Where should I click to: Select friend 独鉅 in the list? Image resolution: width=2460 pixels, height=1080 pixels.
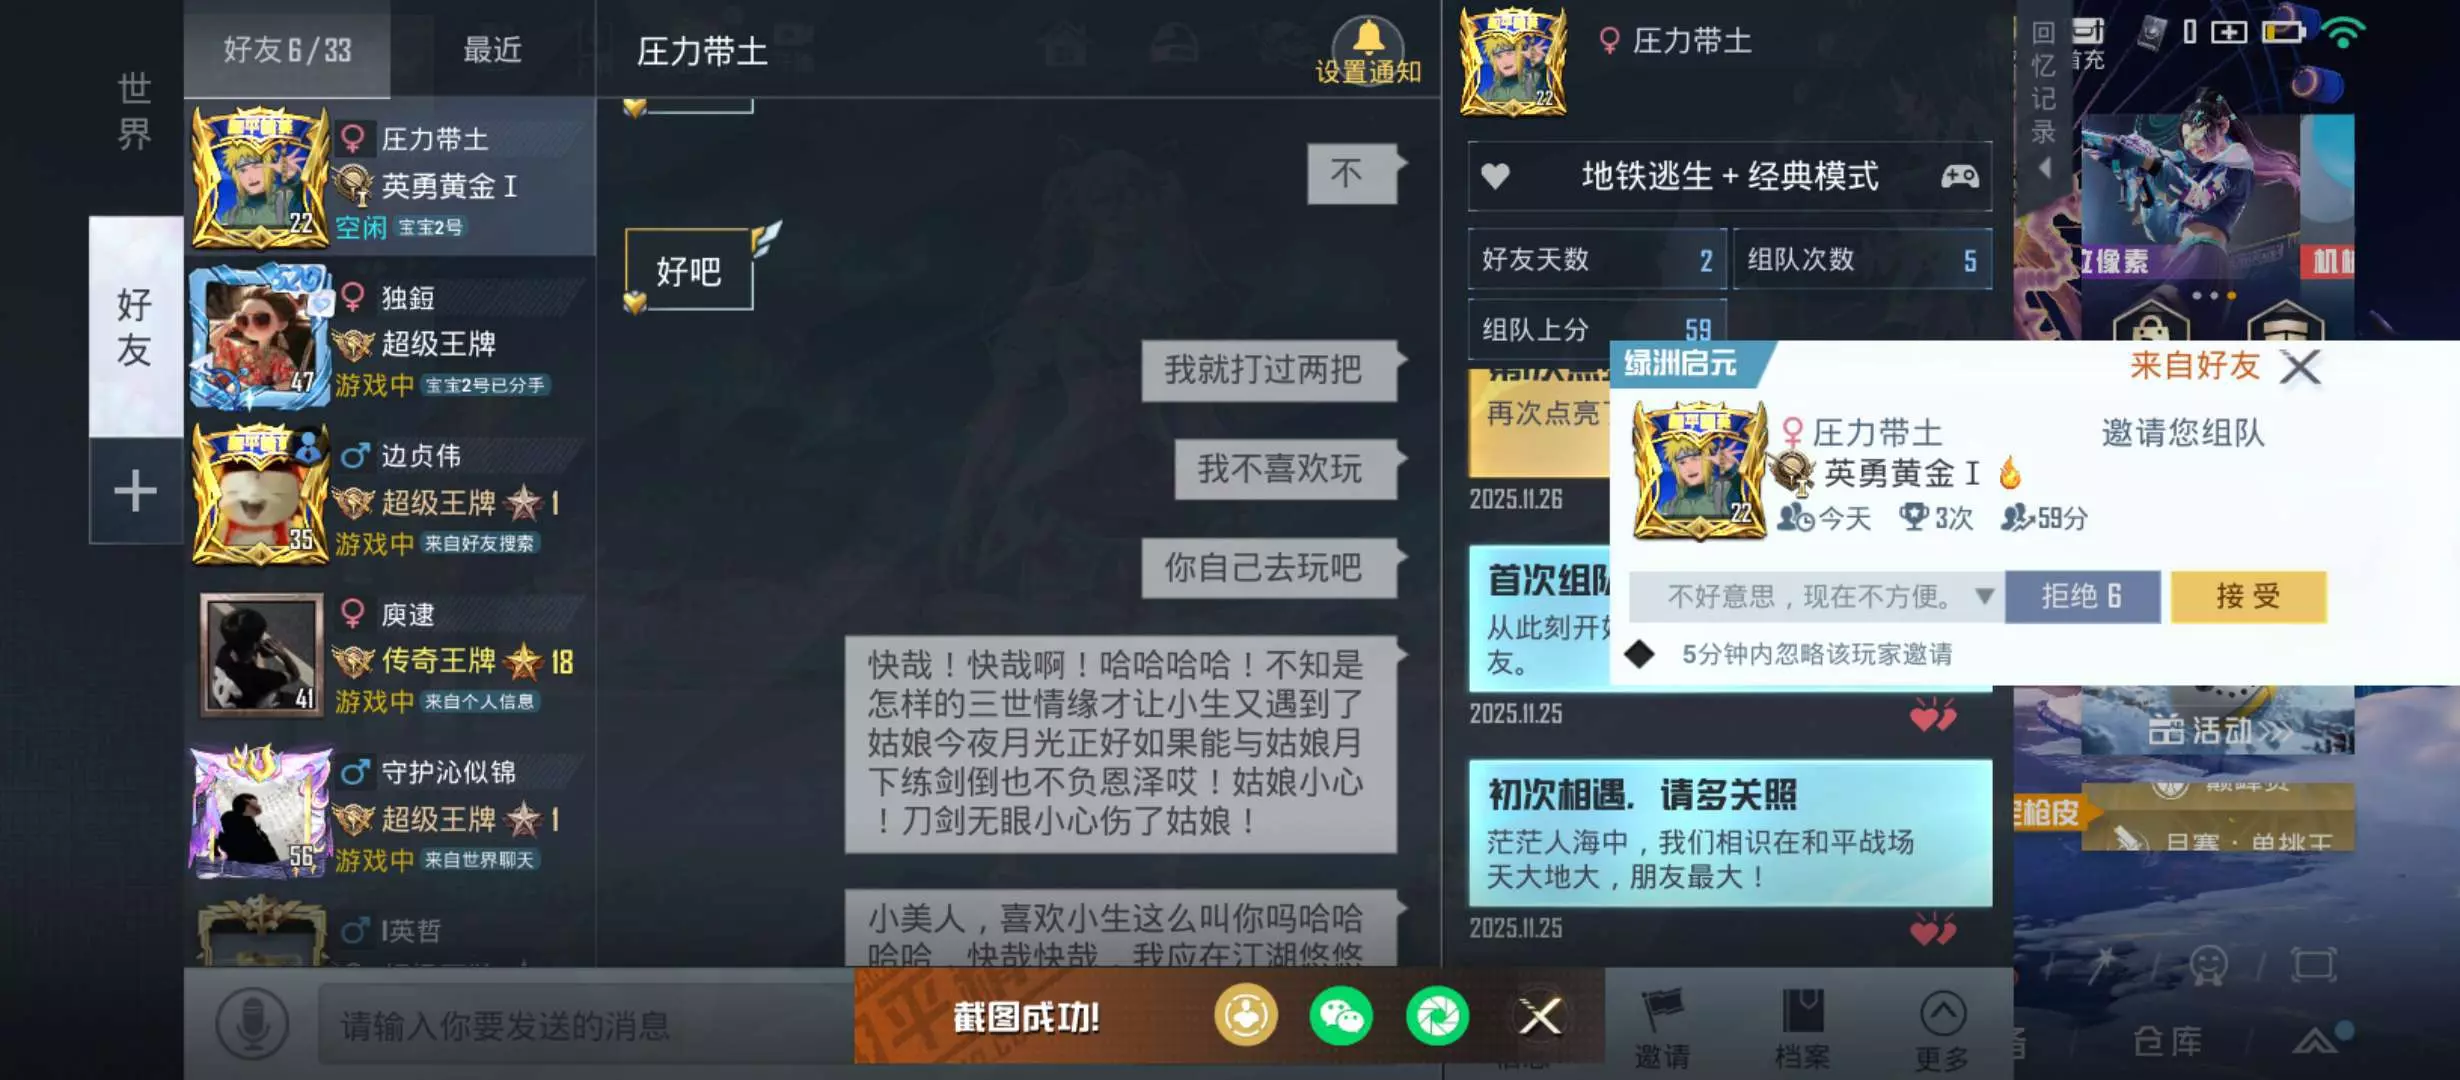(390, 338)
